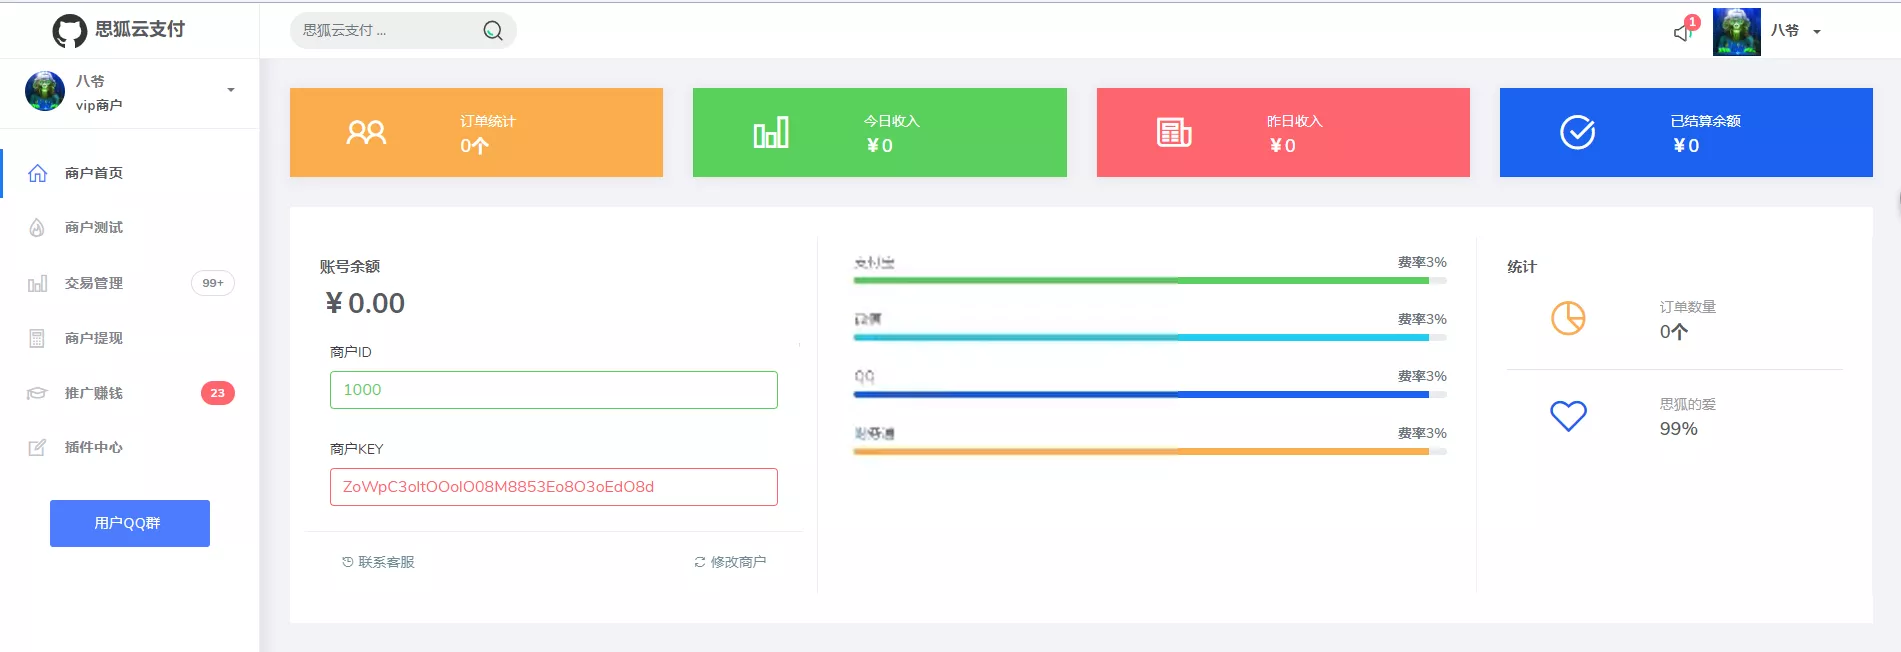Click the calculator icon for 商户提现
The image size is (1901, 652).
[37, 339]
